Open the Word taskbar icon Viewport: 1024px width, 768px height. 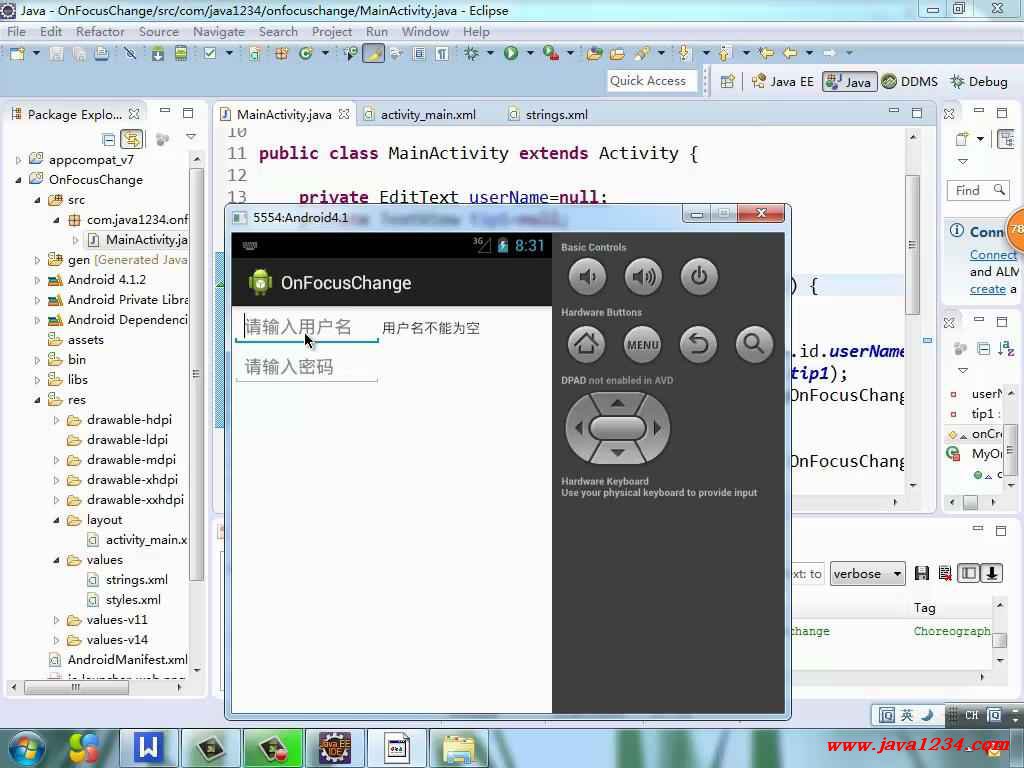(149, 748)
